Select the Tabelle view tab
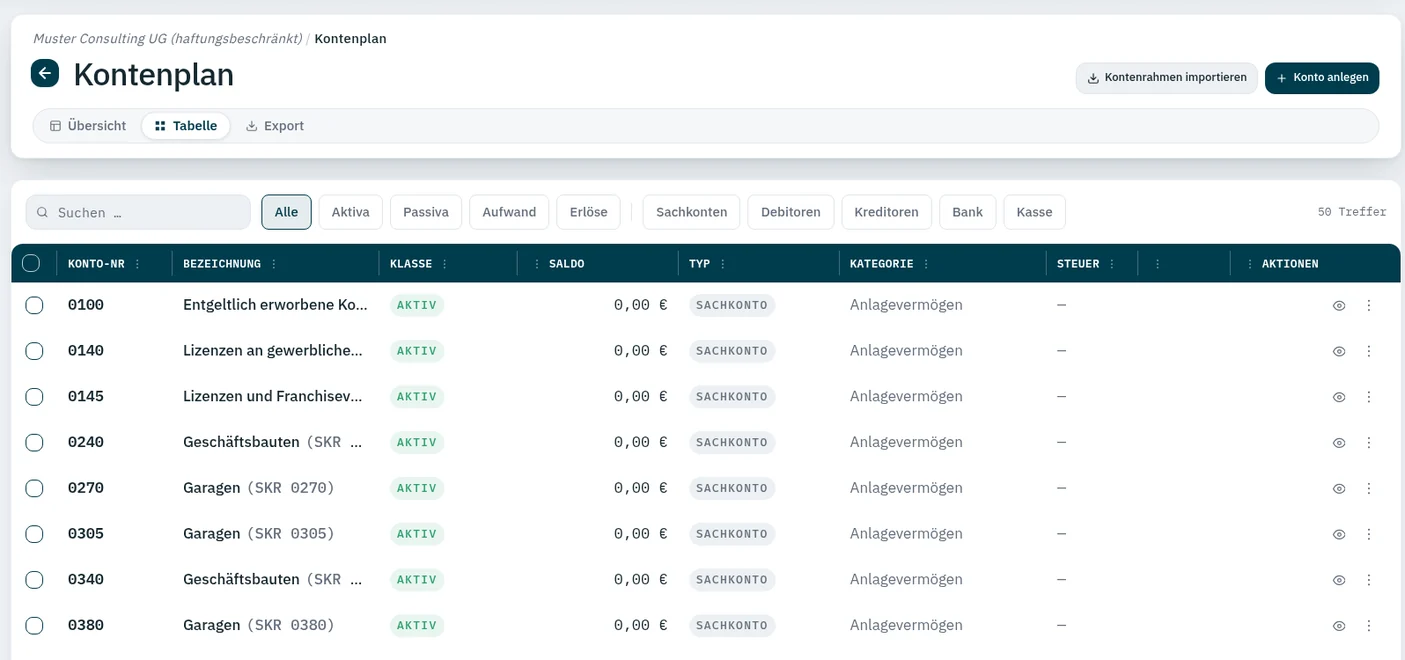This screenshot has height=660, width=1405. coord(186,126)
